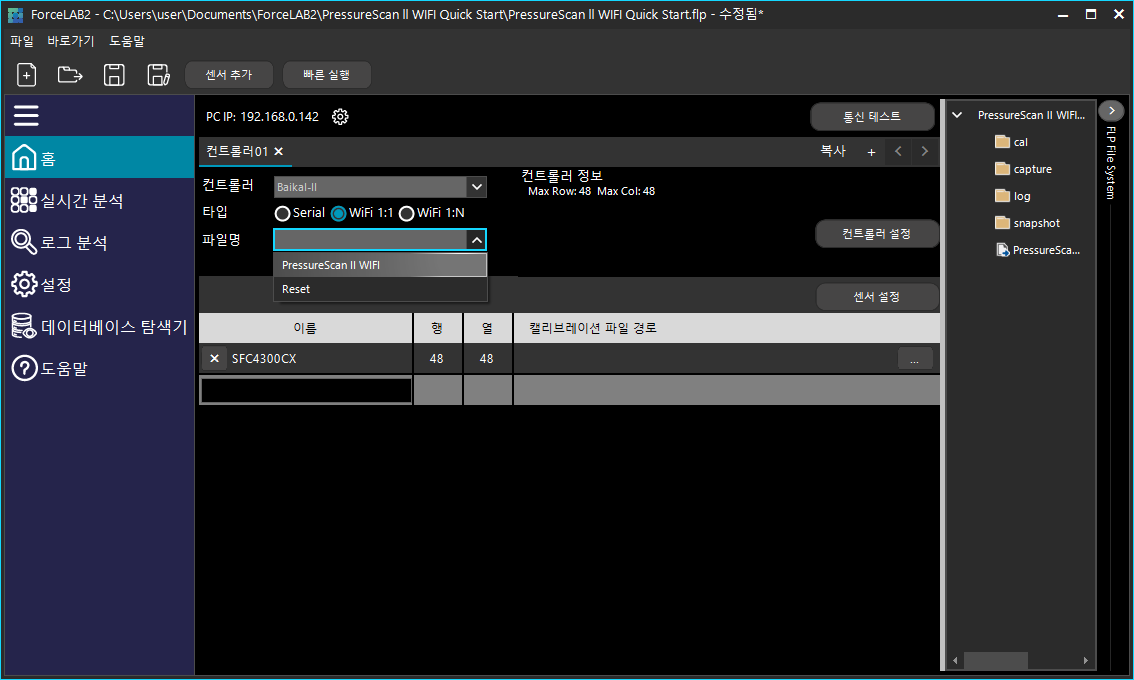Collapse the FLP File System panel
This screenshot has width=1134, height=680.
(1112, 111)
